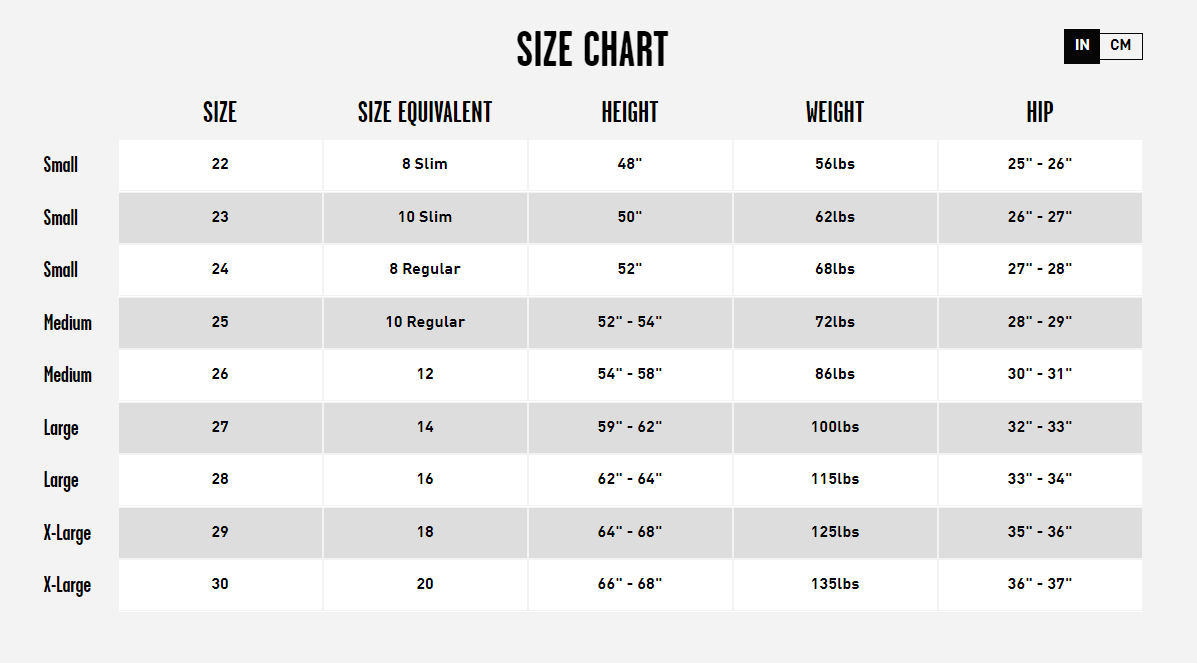Screen dimensions: 1197x663
Task: Click the SIZE CHART heading
Action: [x=592, y=50]
